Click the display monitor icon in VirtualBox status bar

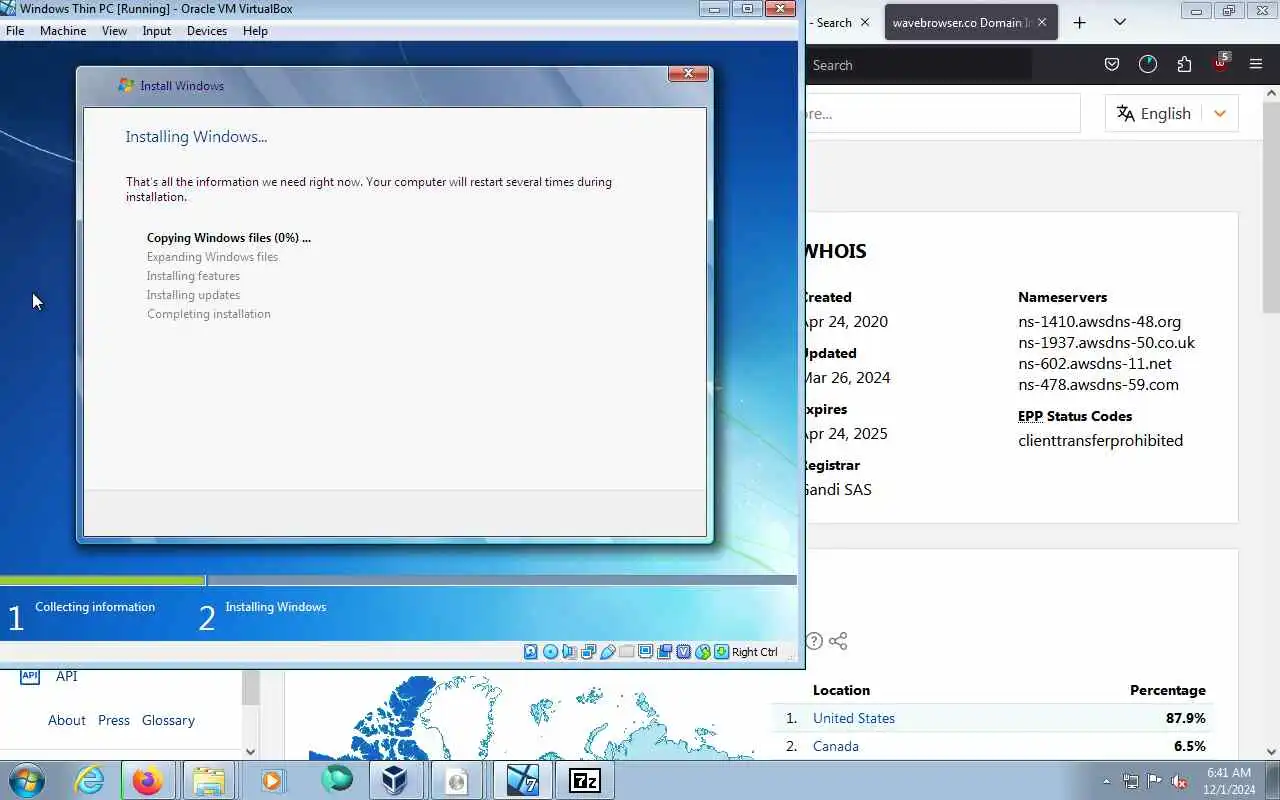point(645,651)
